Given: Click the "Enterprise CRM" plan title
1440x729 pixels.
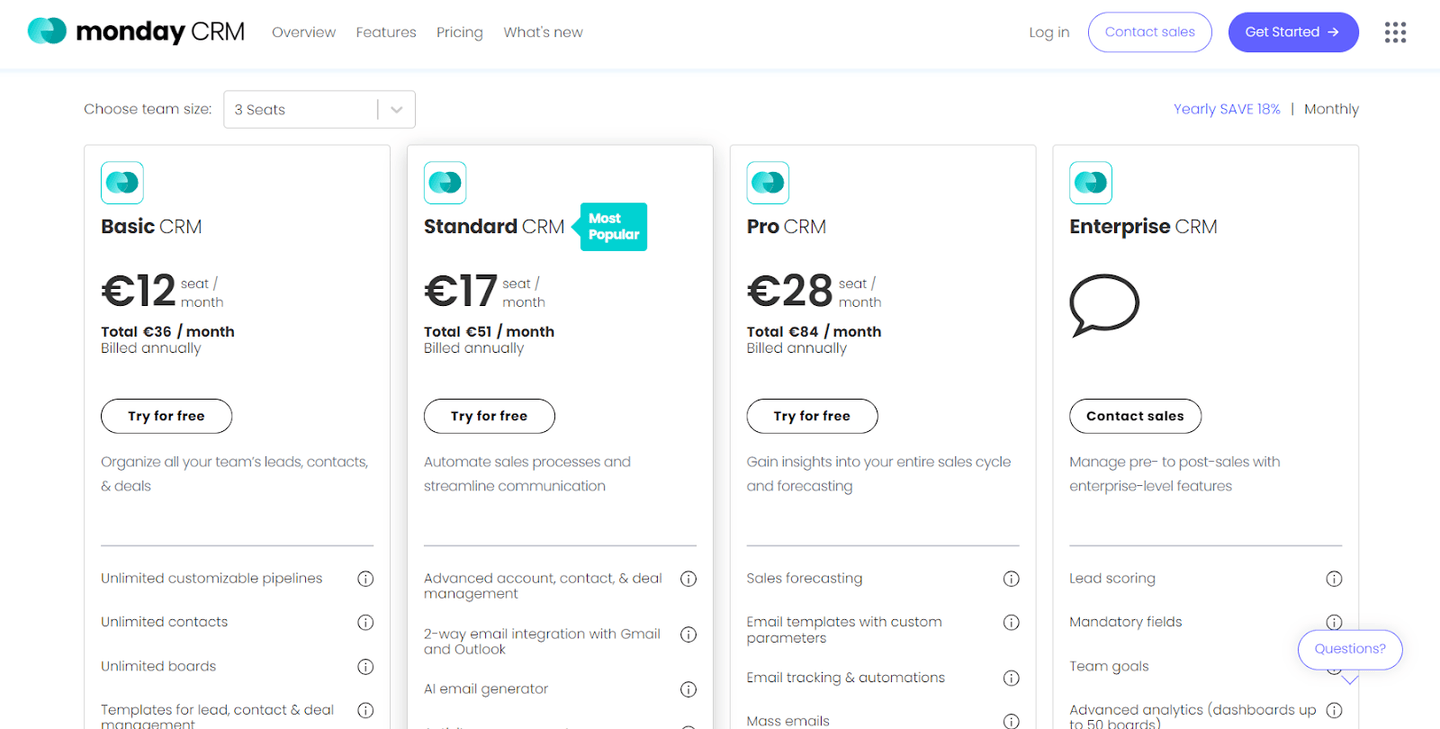Looking at the screenshot, I should point(1143,227).
